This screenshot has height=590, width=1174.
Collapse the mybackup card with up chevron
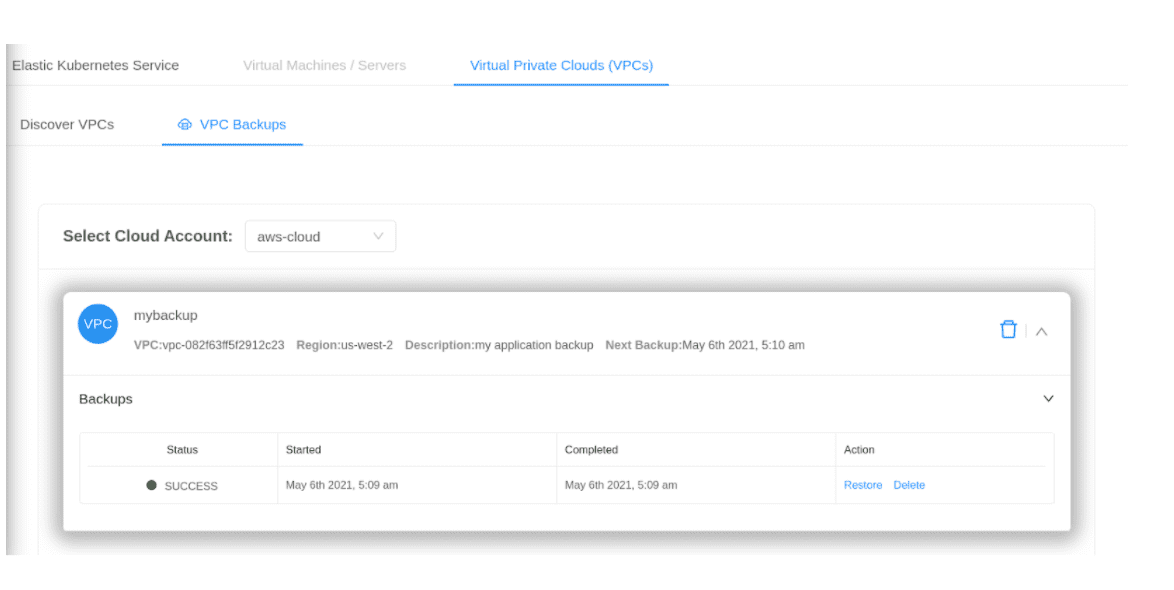pos(1041,331)
